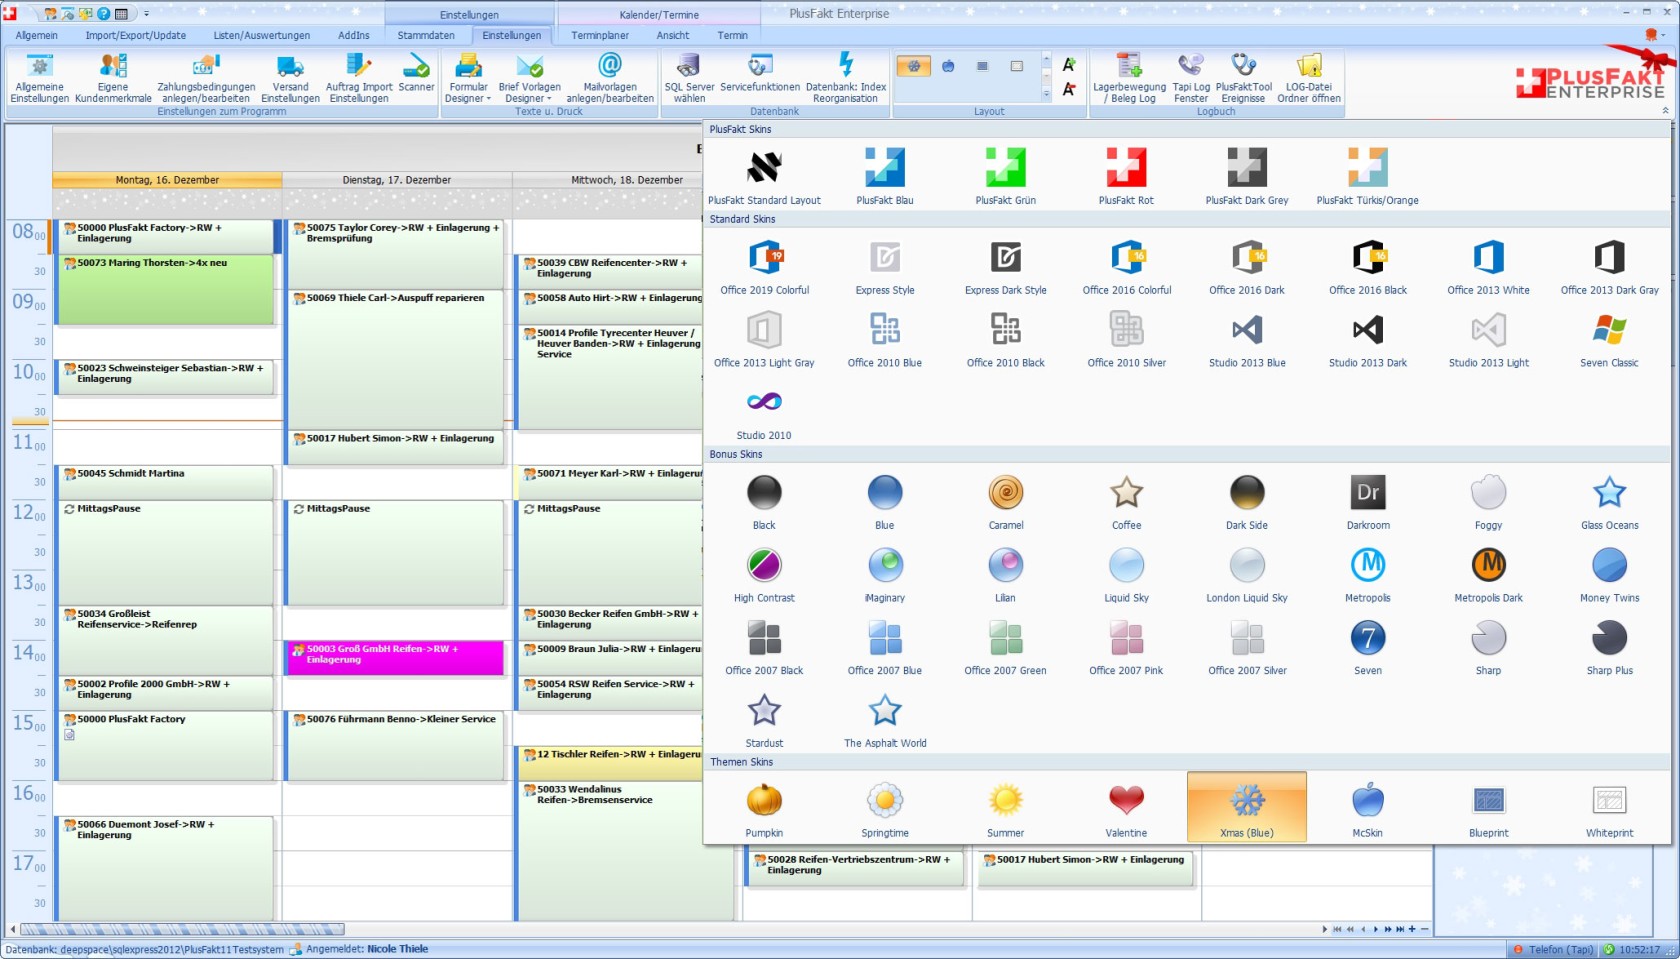Open Brief Vorlagen Designer dropdown

tap(529, 78)
